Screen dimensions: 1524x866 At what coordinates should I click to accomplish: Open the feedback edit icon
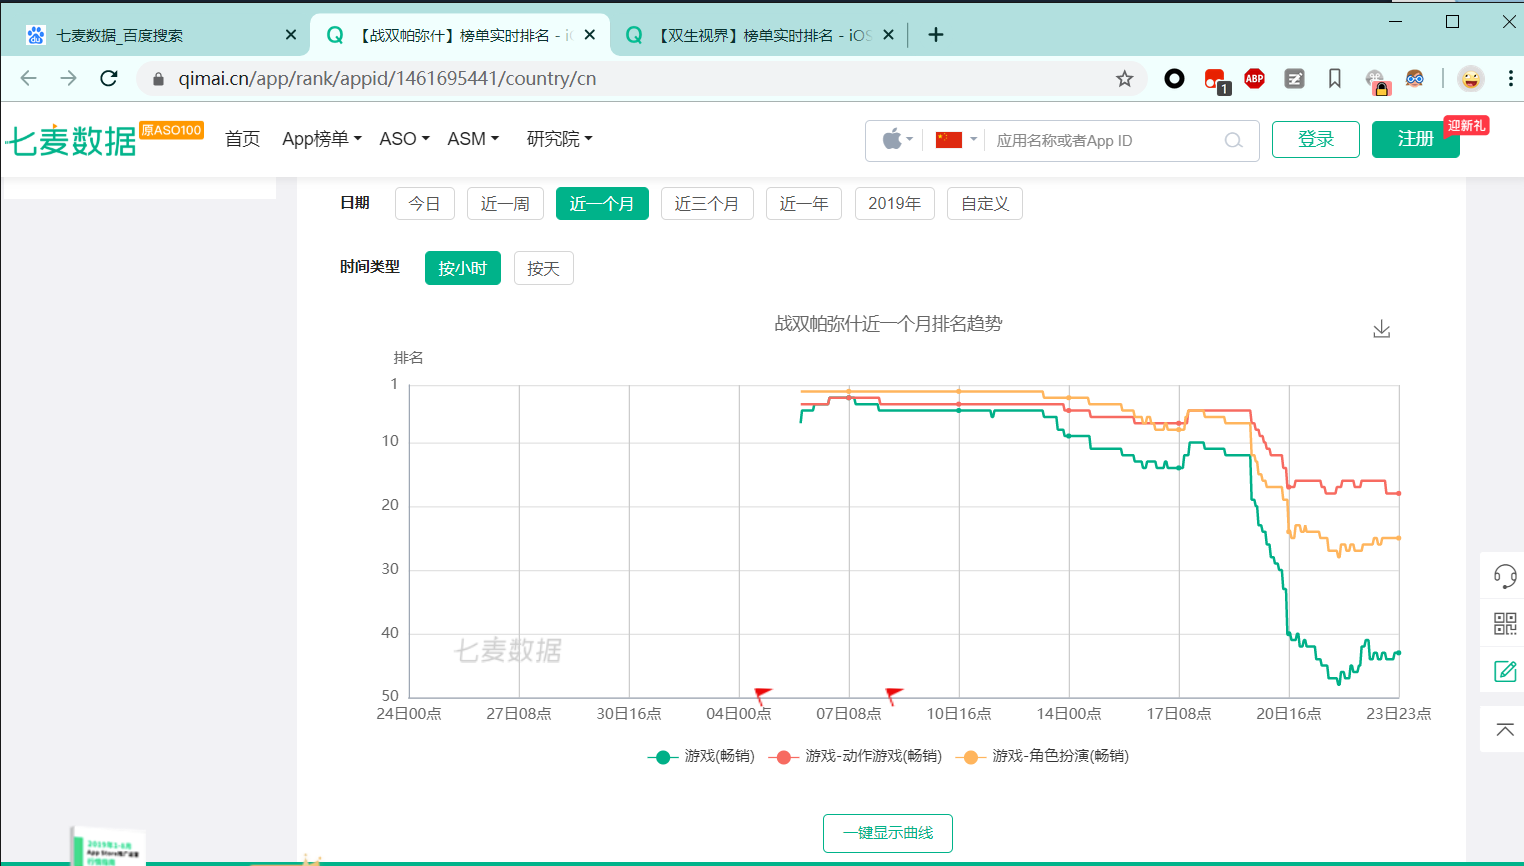(x=1504, y=671)
